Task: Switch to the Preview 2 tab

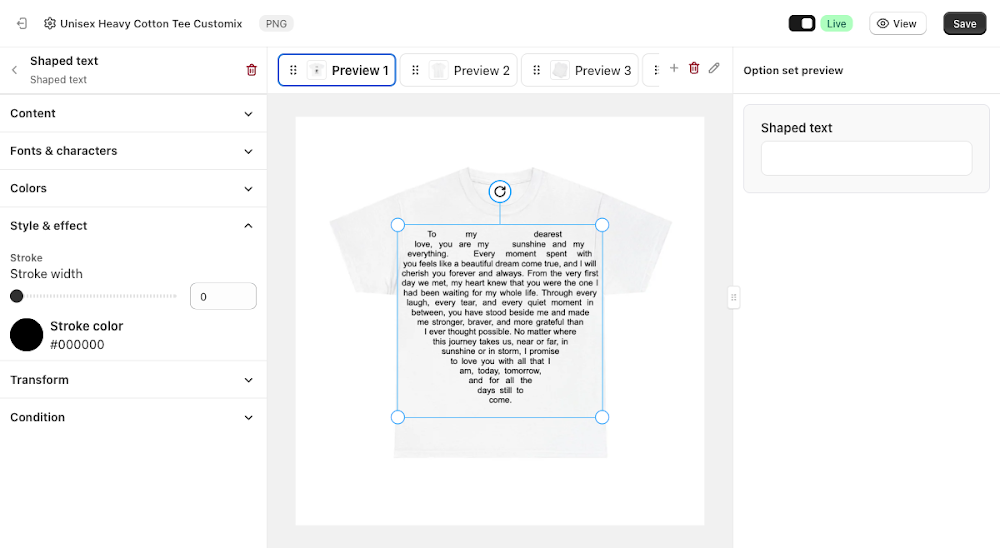Action: pyautogui.click(x=459, y=70)
